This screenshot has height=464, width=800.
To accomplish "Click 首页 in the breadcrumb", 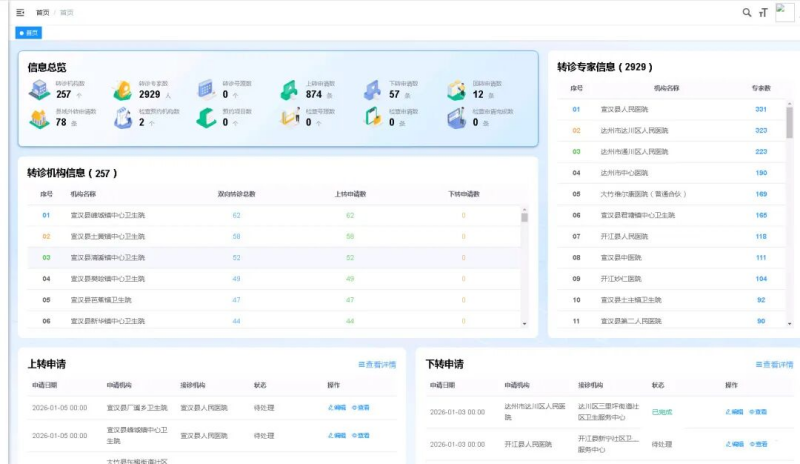I will (x=41, y=13).
